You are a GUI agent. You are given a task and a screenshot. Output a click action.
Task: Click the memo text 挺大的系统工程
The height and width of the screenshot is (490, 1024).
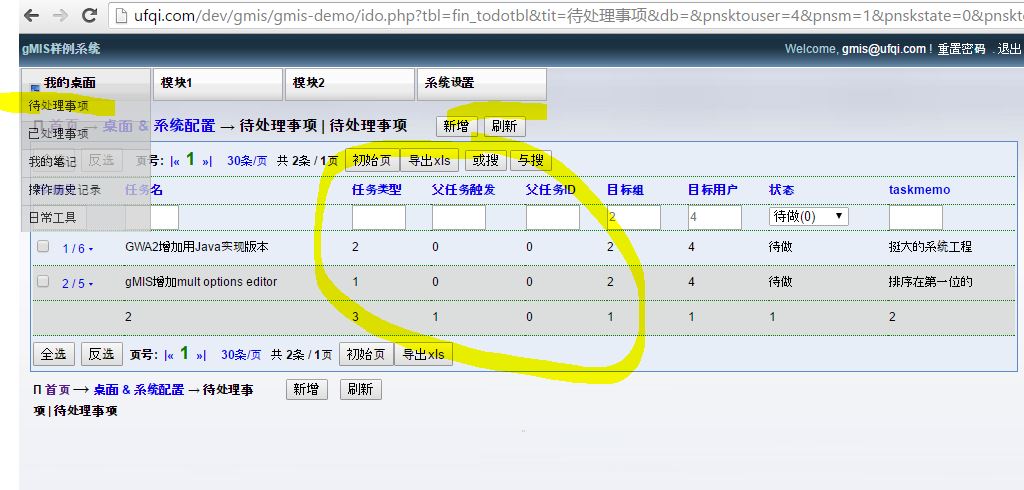(930, 247)
